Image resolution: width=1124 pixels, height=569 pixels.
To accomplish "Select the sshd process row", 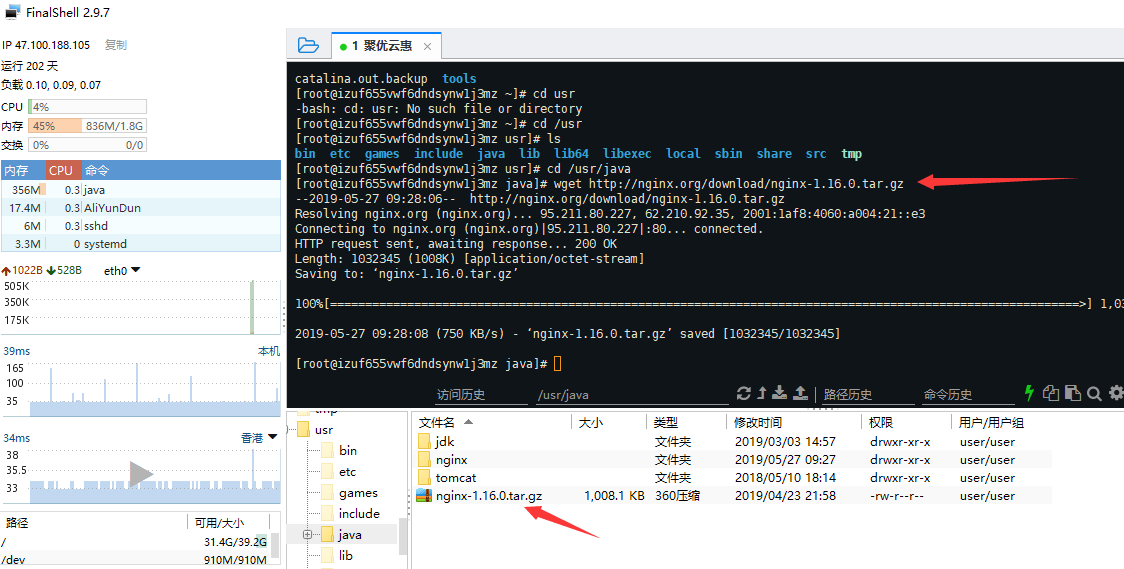I will tap(140, 226).
